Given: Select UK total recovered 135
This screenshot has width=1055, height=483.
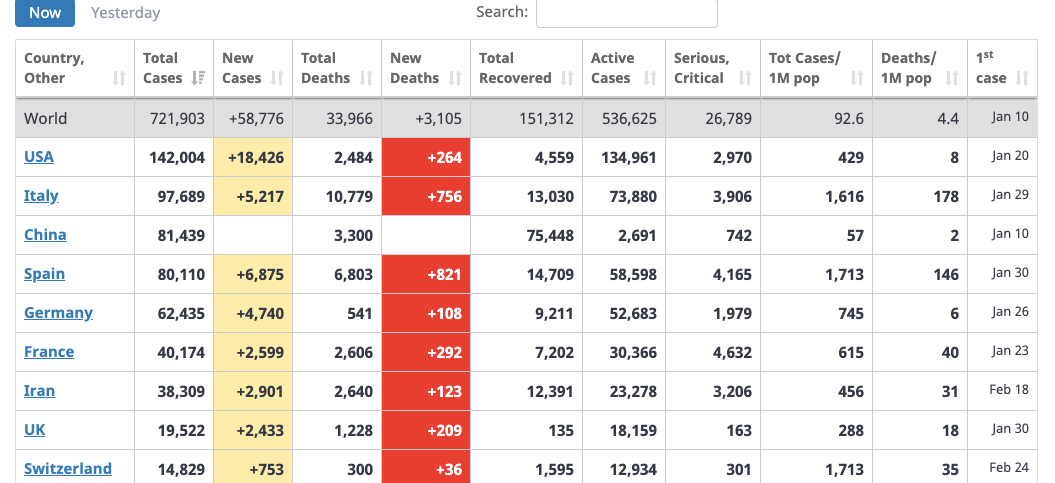Looking at the screenshot, I should (561, 431).
